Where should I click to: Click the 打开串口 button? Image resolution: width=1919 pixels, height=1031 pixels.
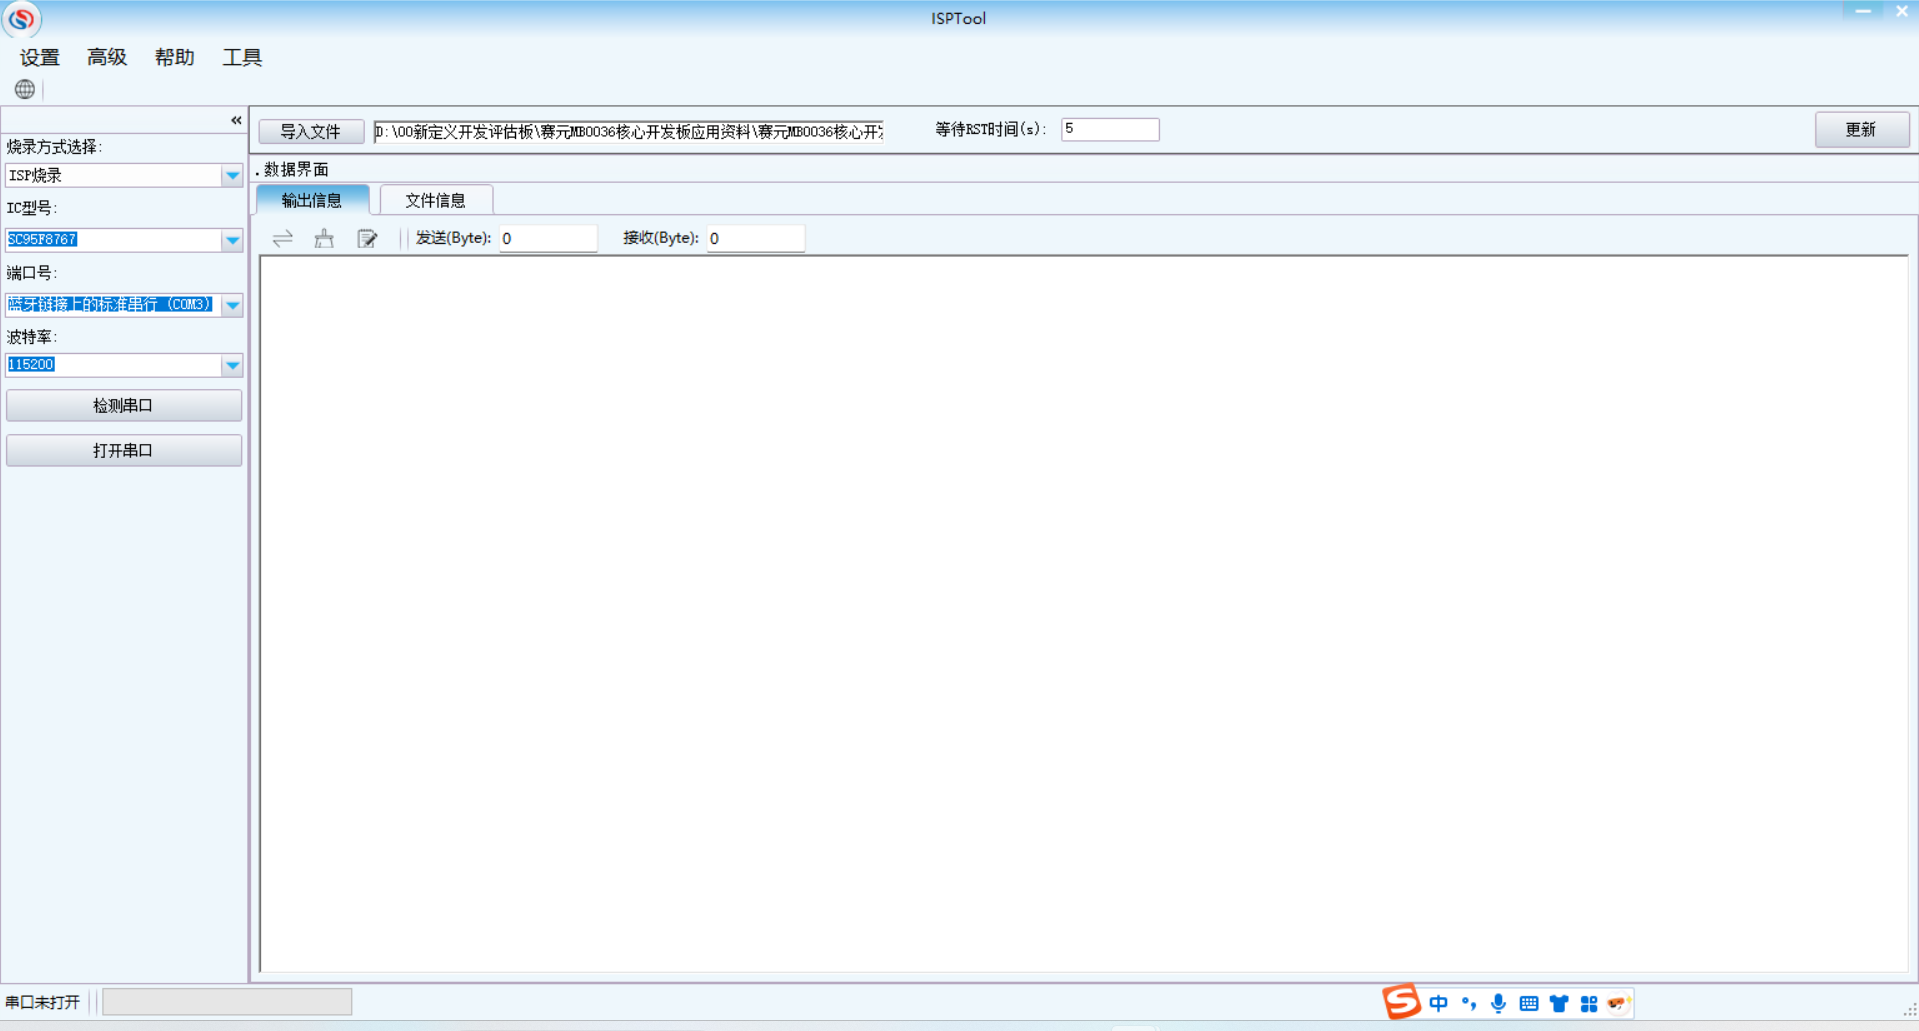tap(124, 450)
